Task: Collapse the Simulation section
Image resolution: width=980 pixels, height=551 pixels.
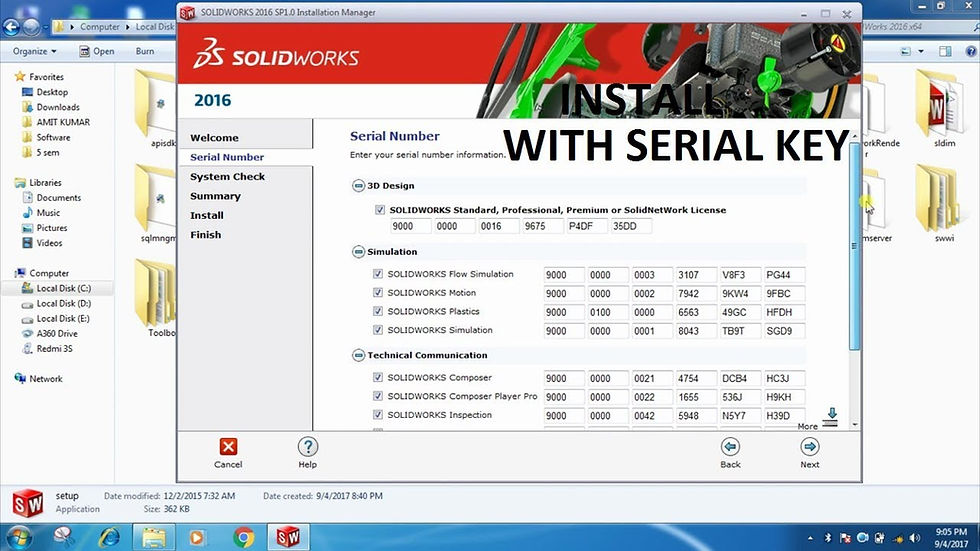Action: click(358, 252)
